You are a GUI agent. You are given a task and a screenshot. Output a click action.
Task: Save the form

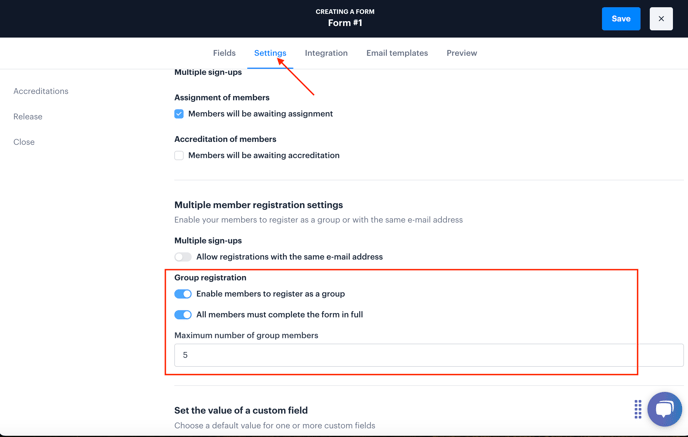pyautogui.click(x=621, y=18)
